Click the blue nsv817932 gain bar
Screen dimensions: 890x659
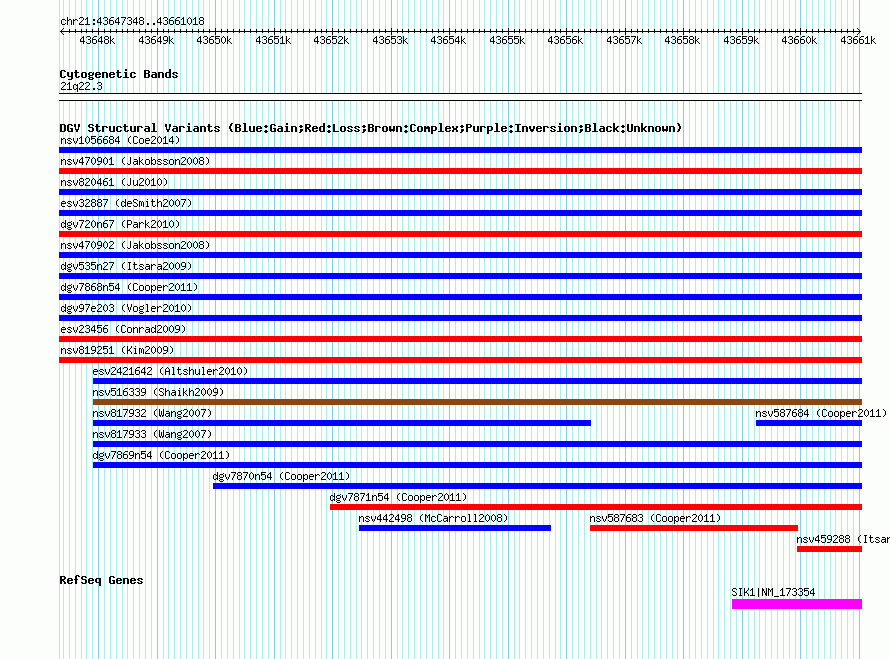(x=342, y=423)
